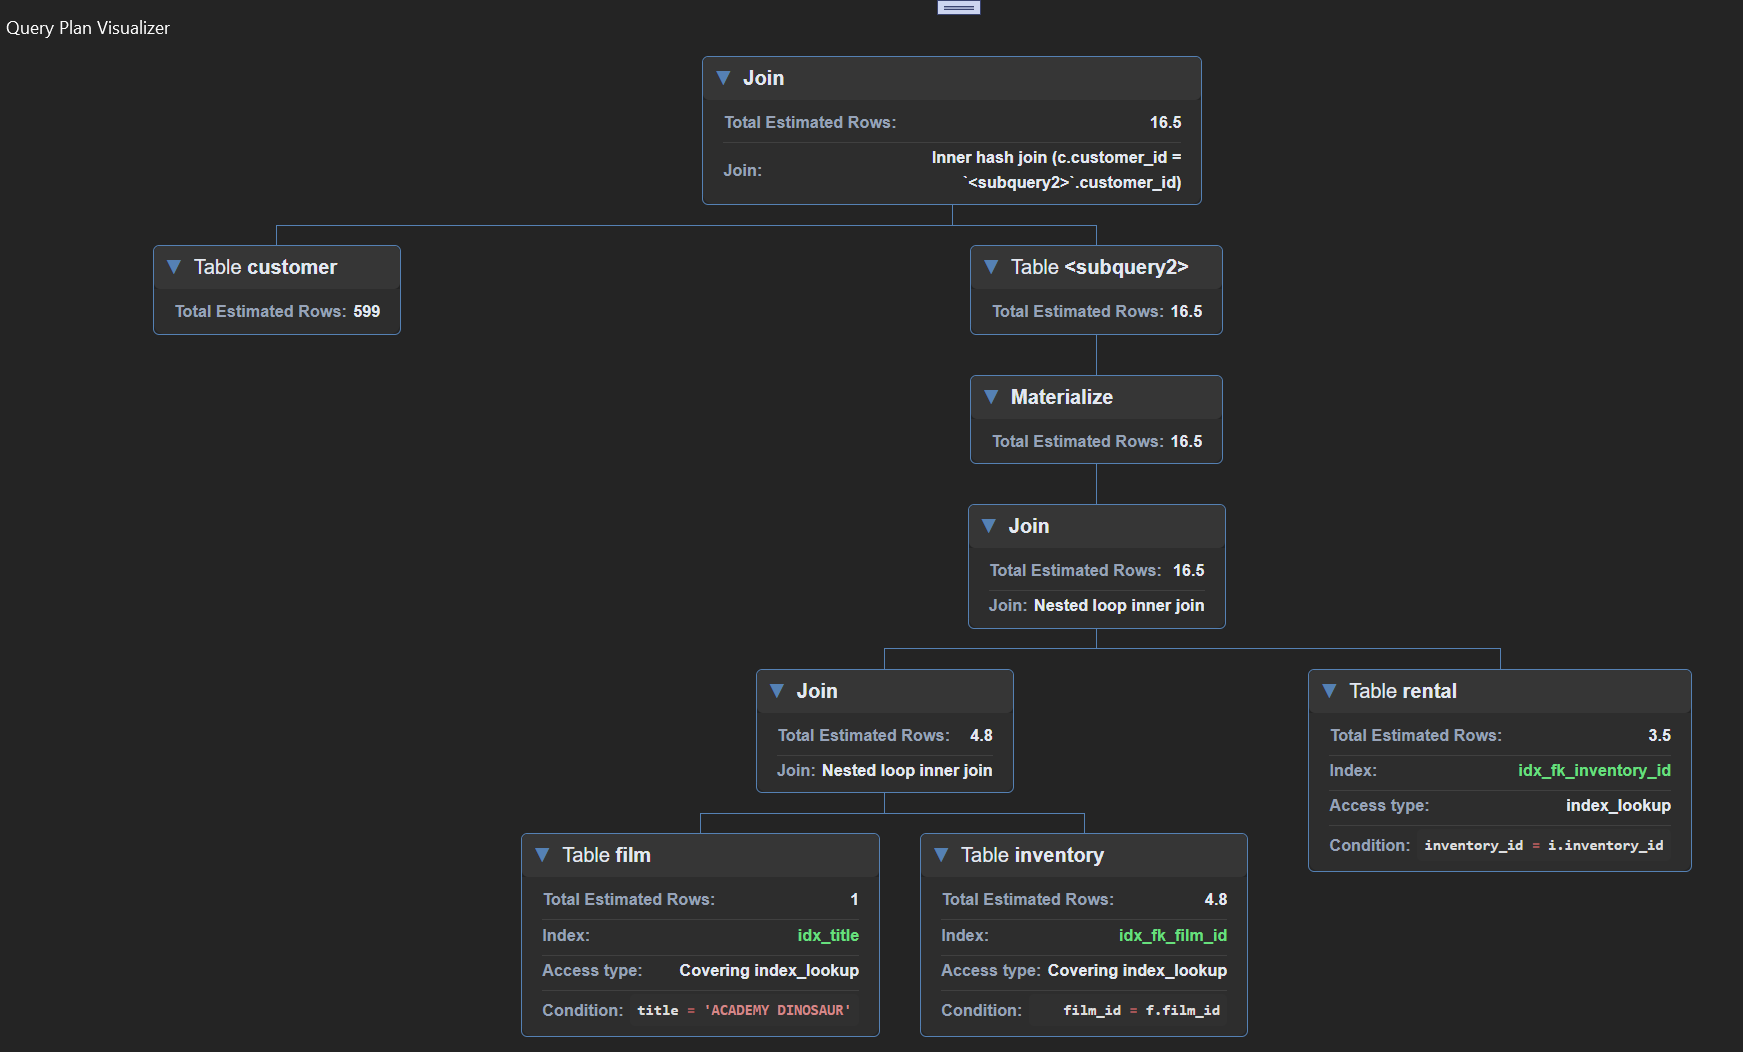This screenshot has width=1743, height=1052.
Task: Click the Query Plan Visualizer title
Action: 88,28
